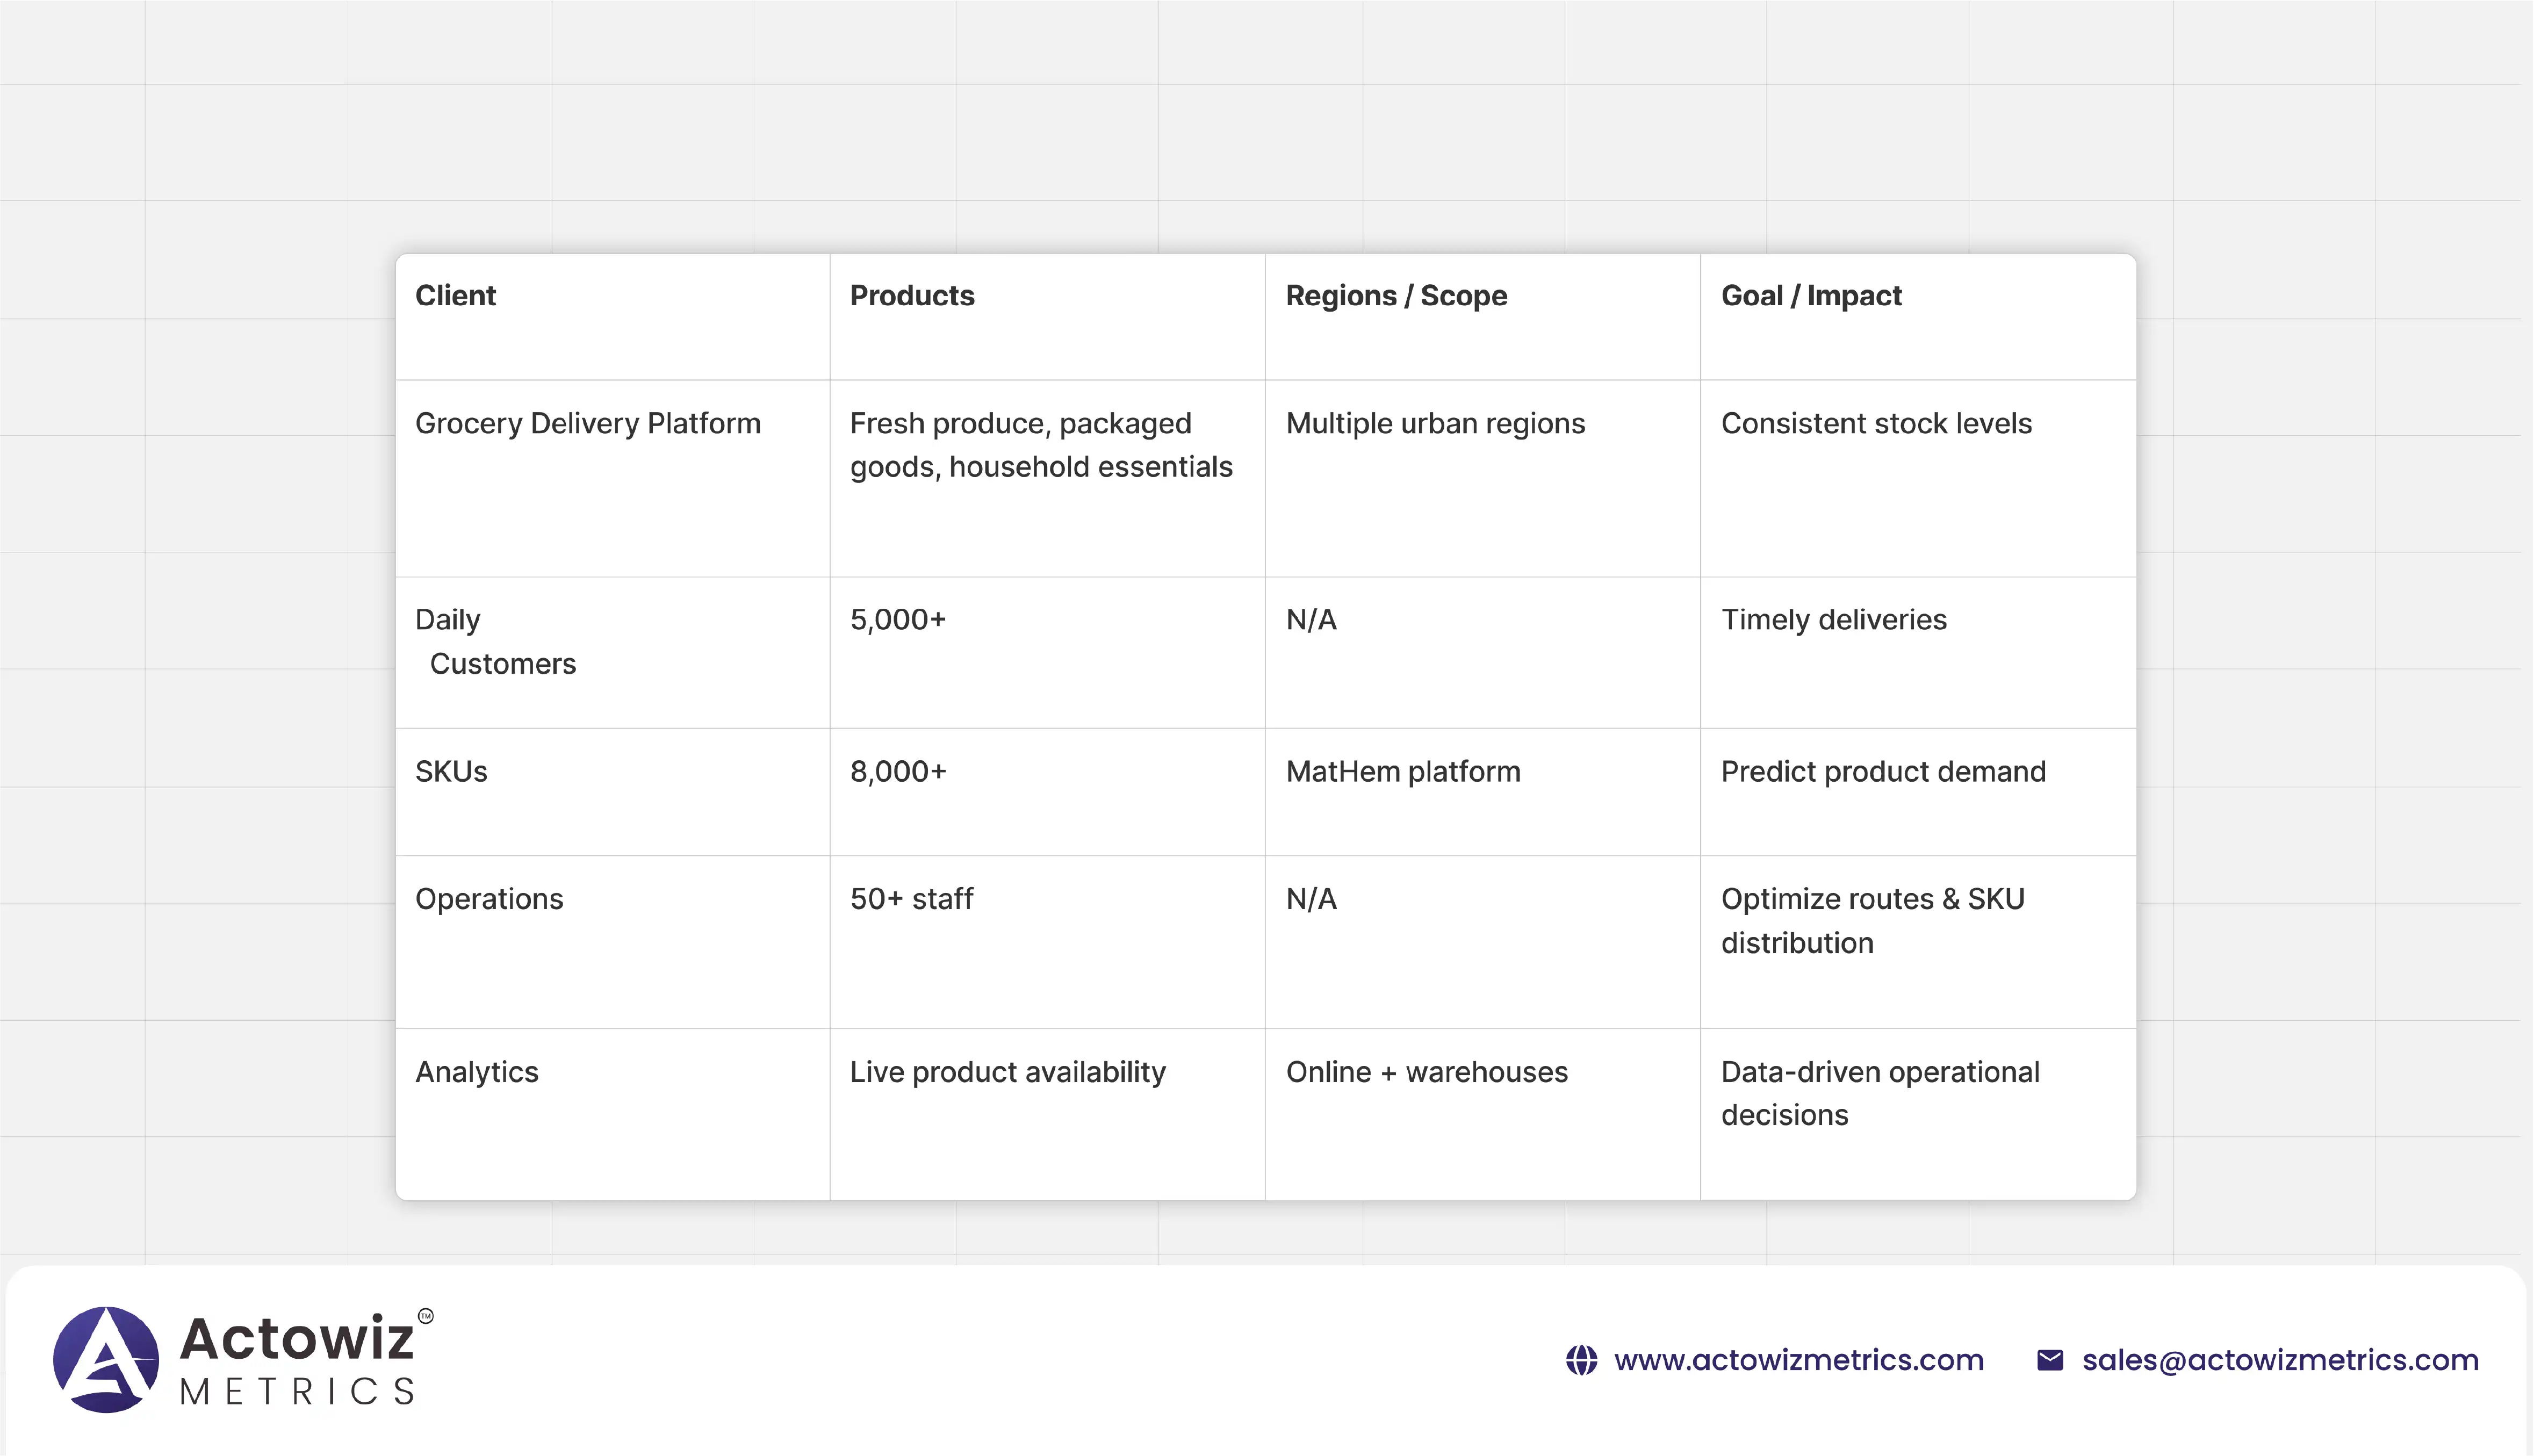Select the Goal / Impact column header
2534x1456 pixels.
(x=1811, y=296)
